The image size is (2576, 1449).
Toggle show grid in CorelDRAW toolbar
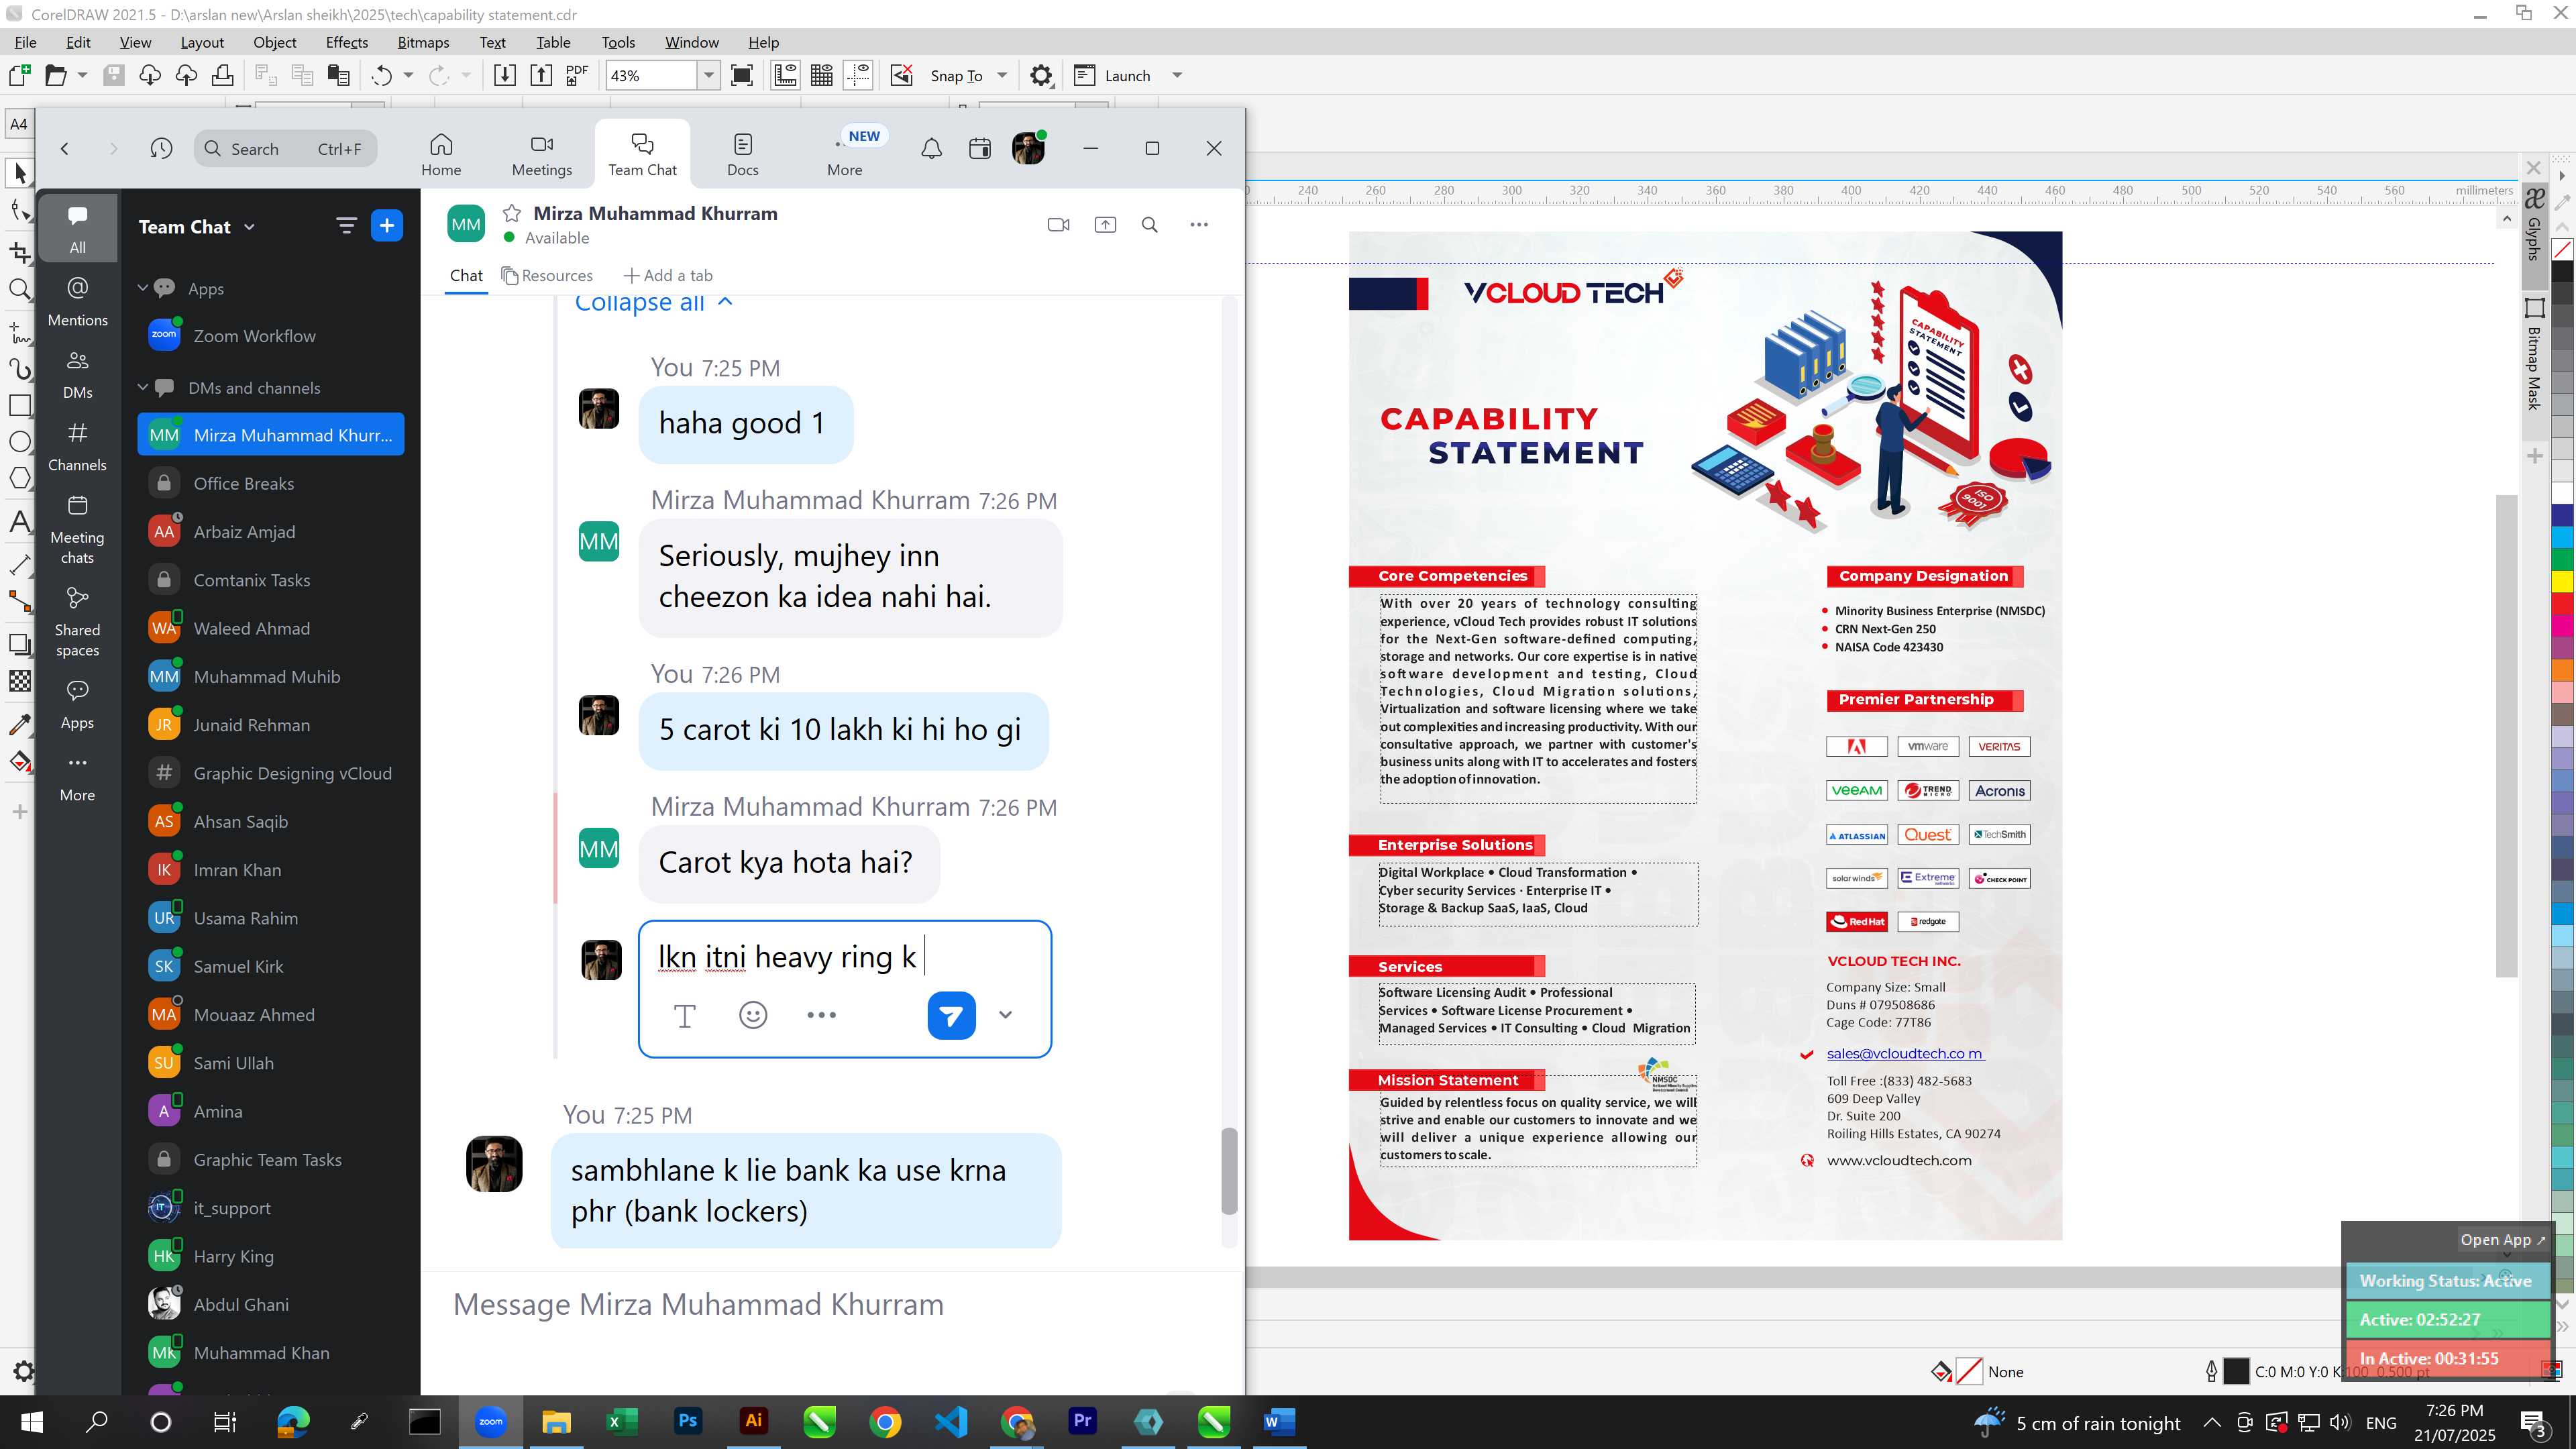pyautogui.click(x=822, y=76)
